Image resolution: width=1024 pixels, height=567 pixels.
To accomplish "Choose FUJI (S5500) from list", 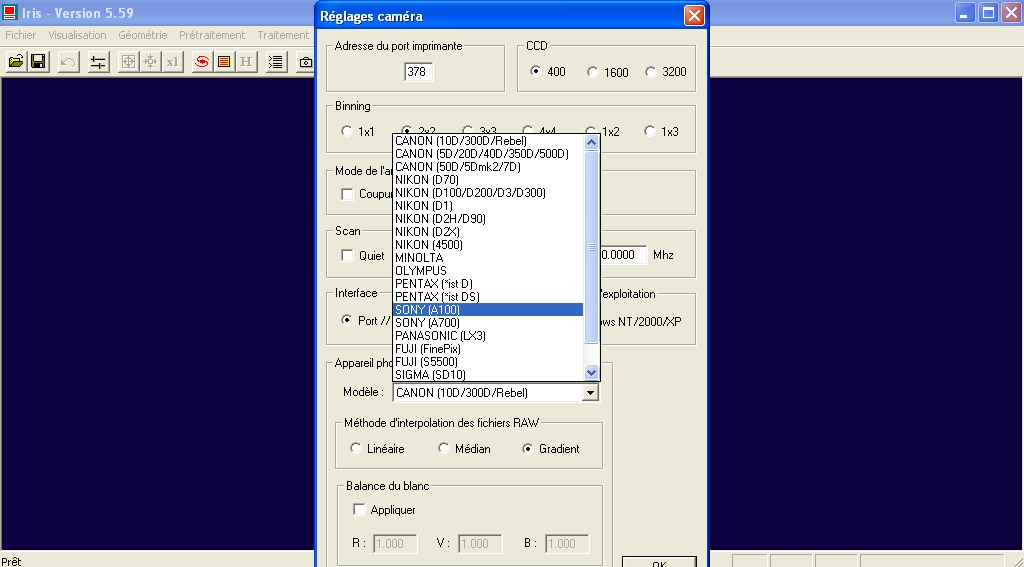I will (x=488, y=362).
